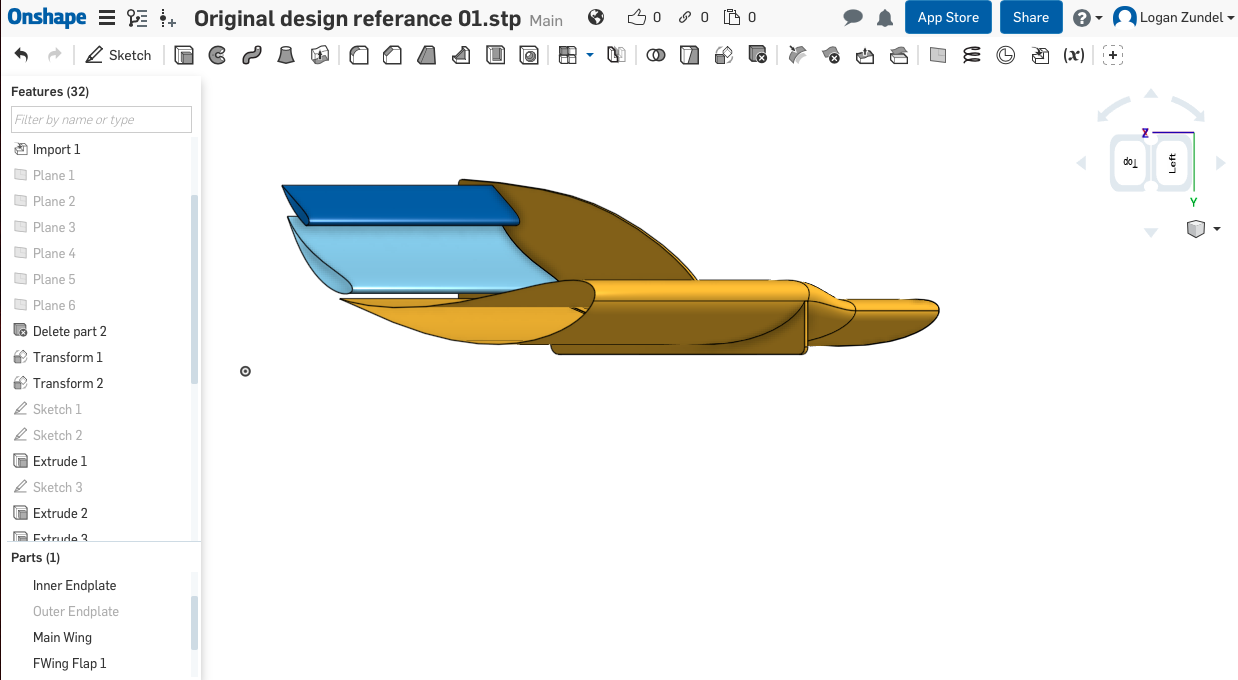Add custom features with plus icon
The height and width of the screenshot is (680, 1238).
[1113, 55]
